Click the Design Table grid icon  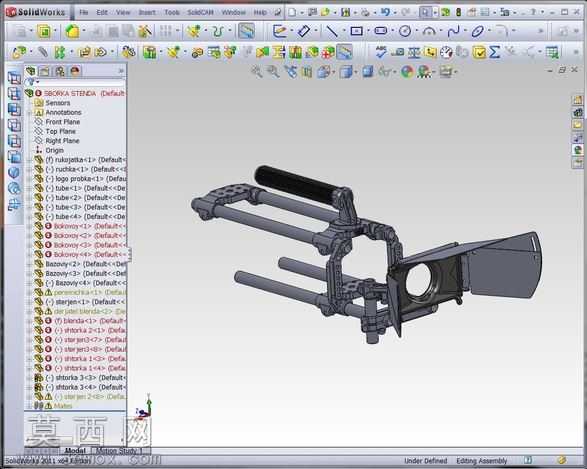point(552,52)
